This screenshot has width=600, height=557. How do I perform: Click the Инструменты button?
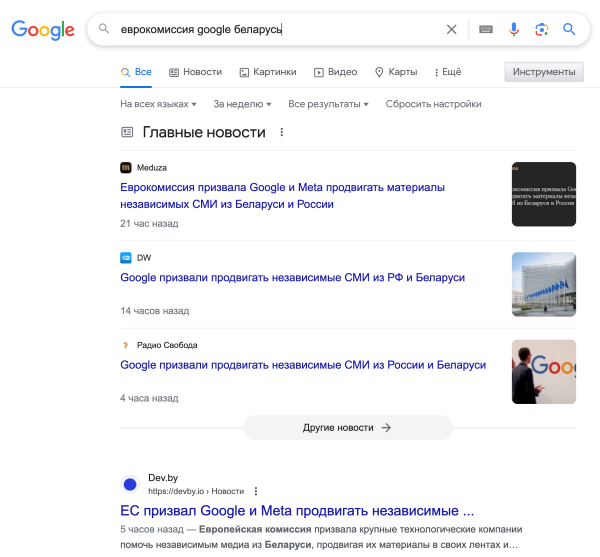tap(544, 72)
